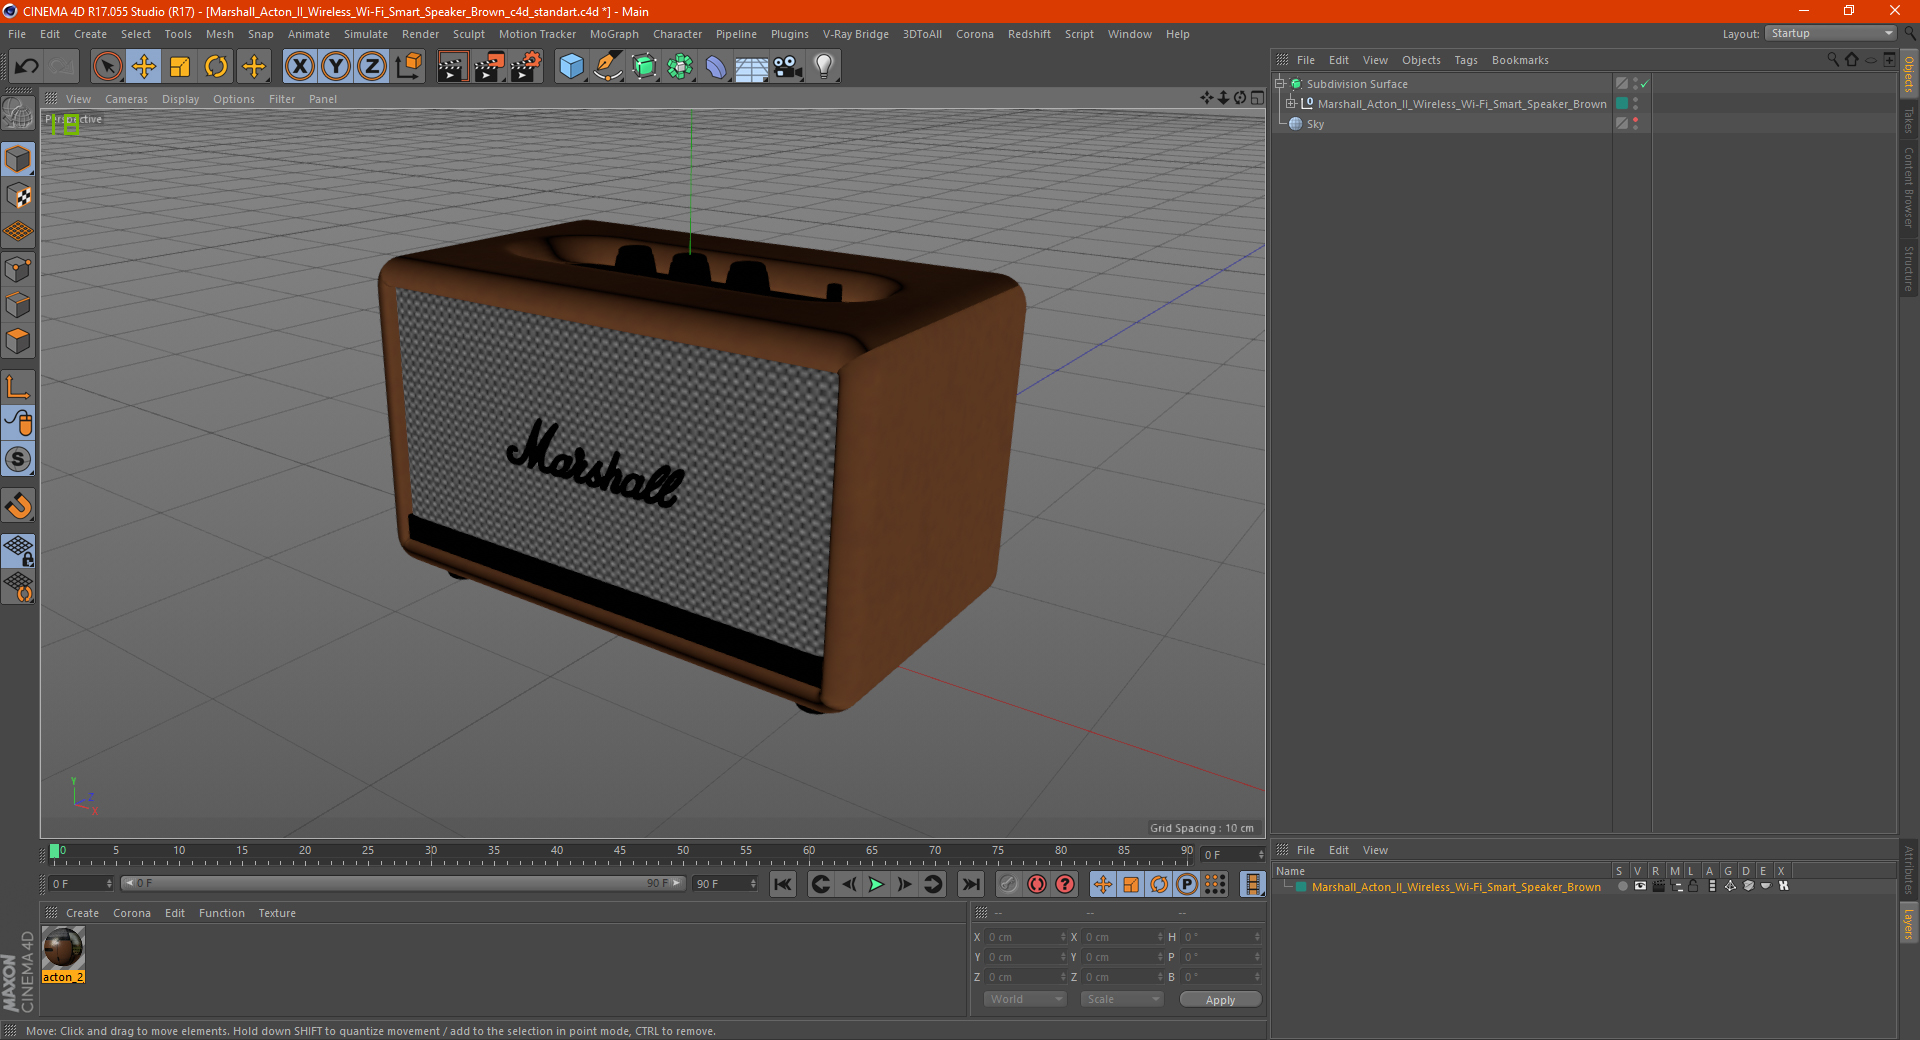Go to end of animation
1920x1040 pixels.
click(970, 884)
